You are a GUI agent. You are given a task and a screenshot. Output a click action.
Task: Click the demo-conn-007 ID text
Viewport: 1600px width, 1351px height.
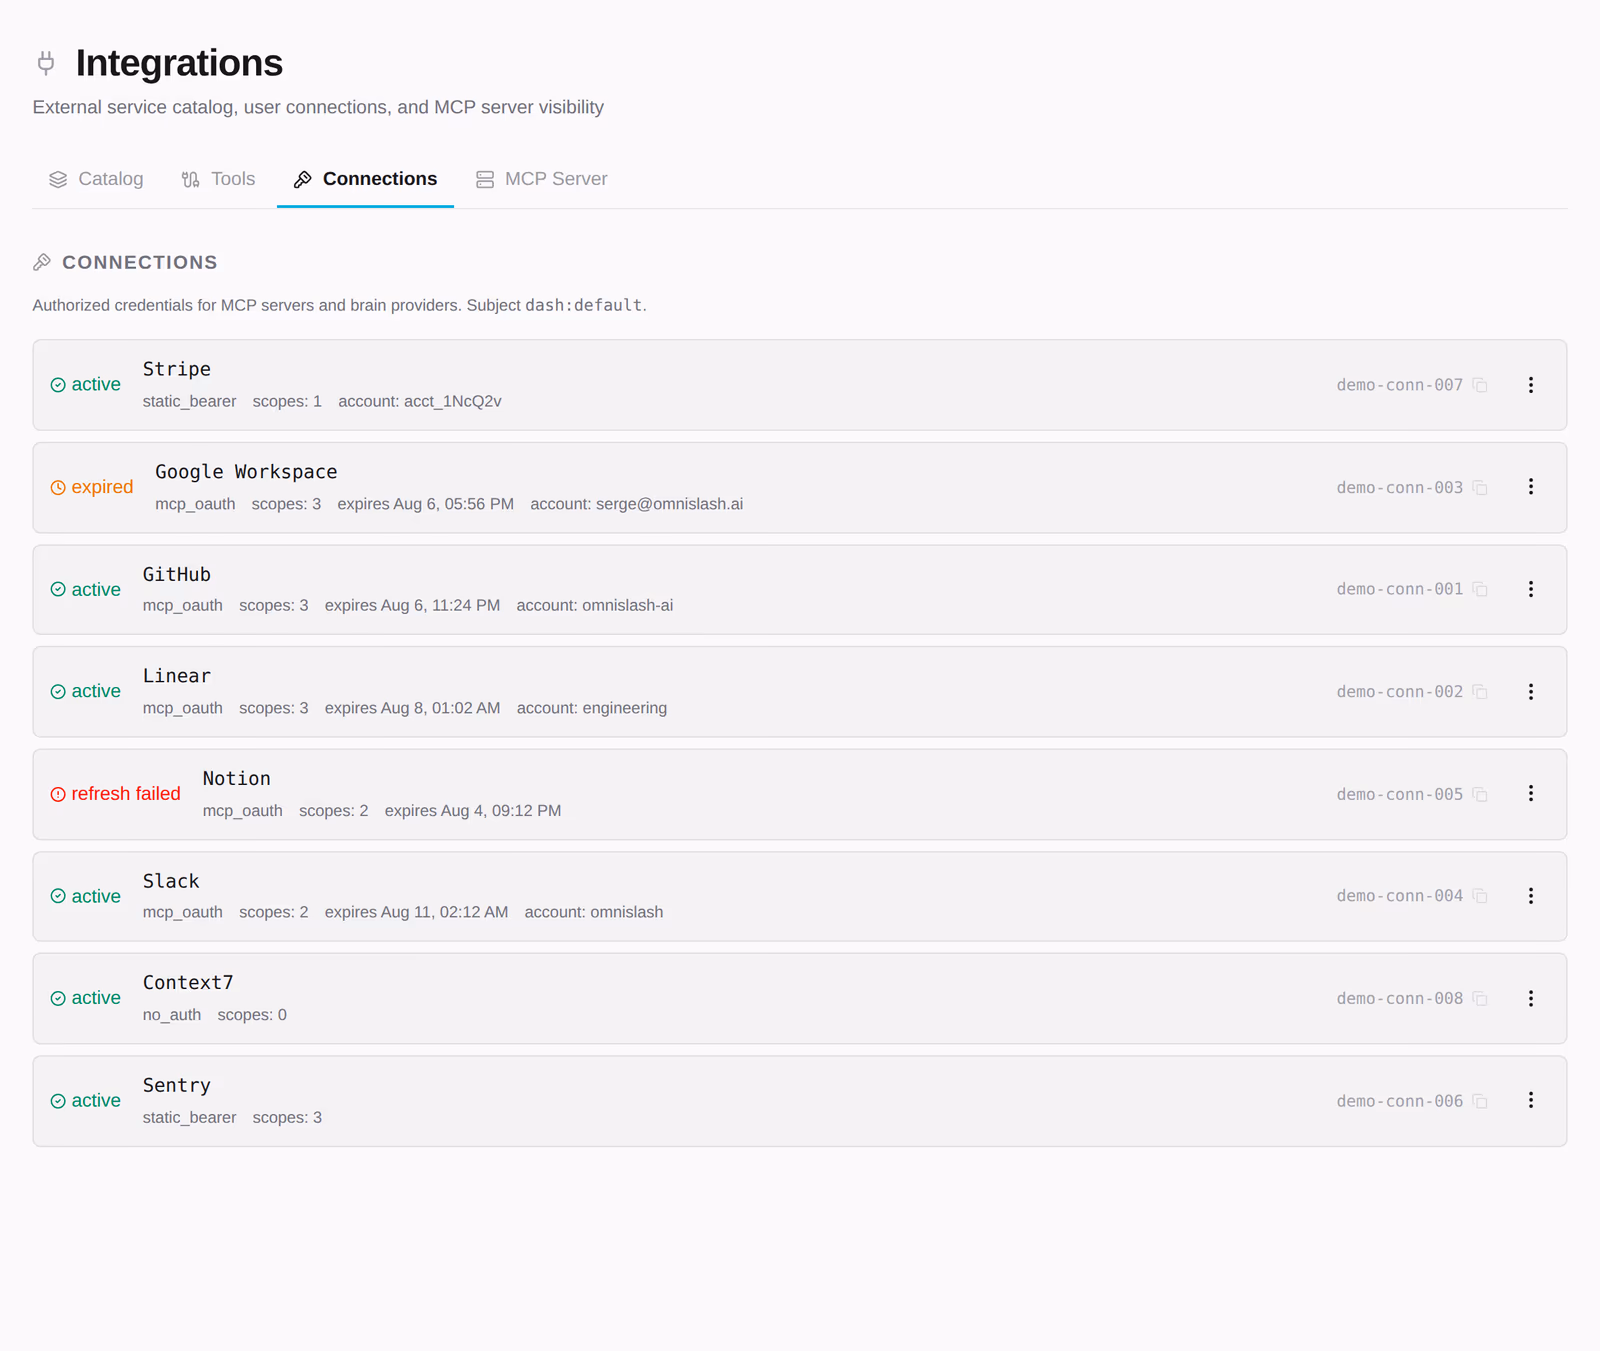coord(1400,385)
